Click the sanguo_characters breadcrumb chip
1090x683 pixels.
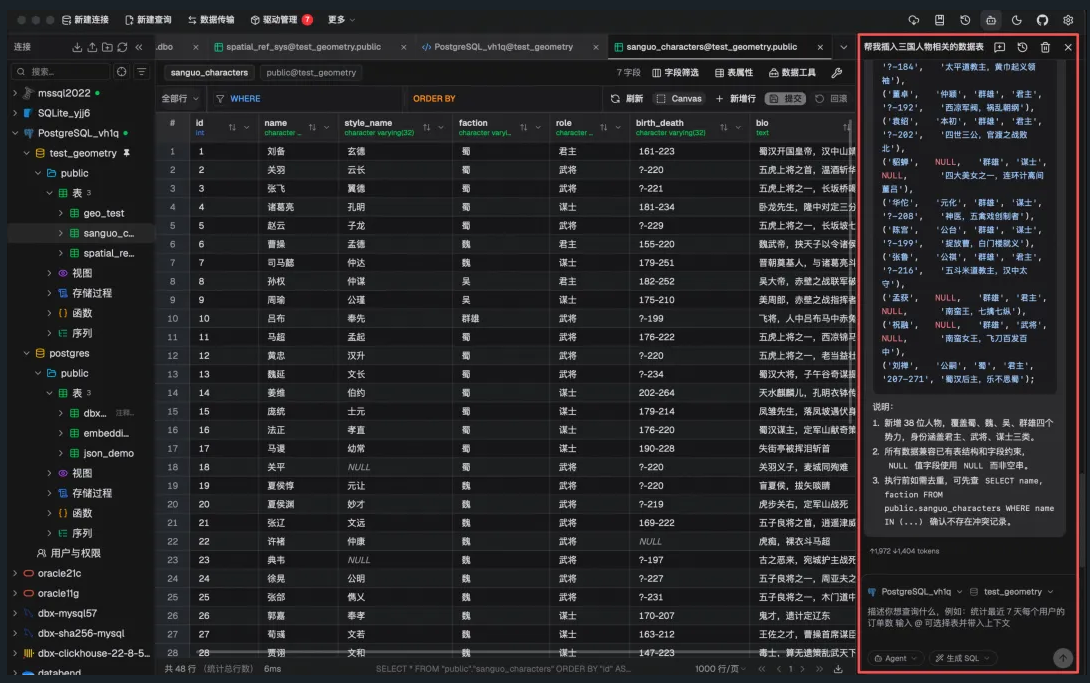coord(209,72)
